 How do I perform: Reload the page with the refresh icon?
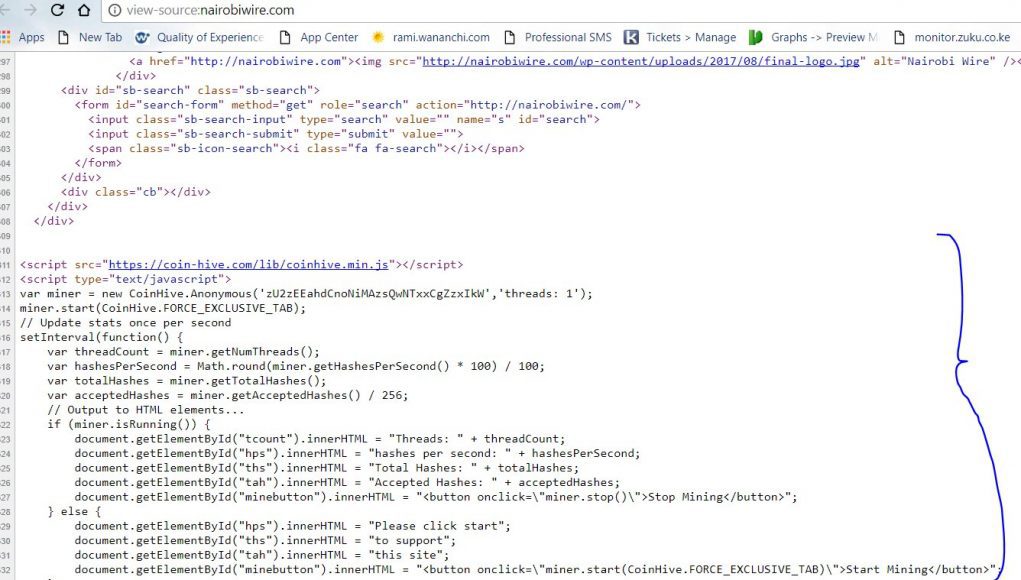tap(57, 10)
